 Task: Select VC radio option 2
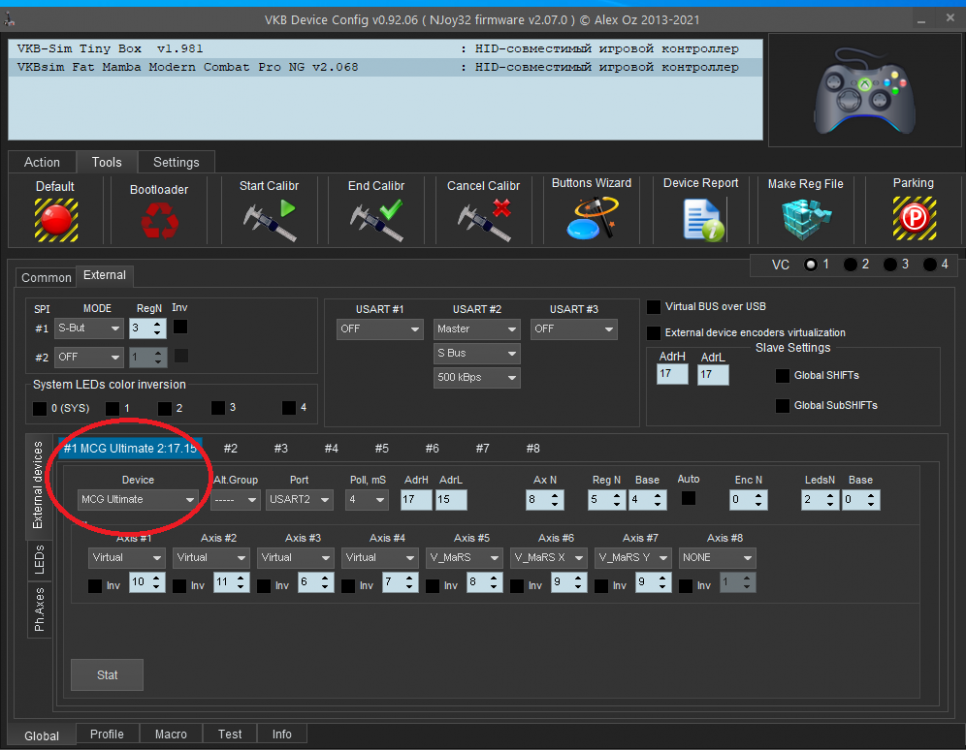pos(850,264)
